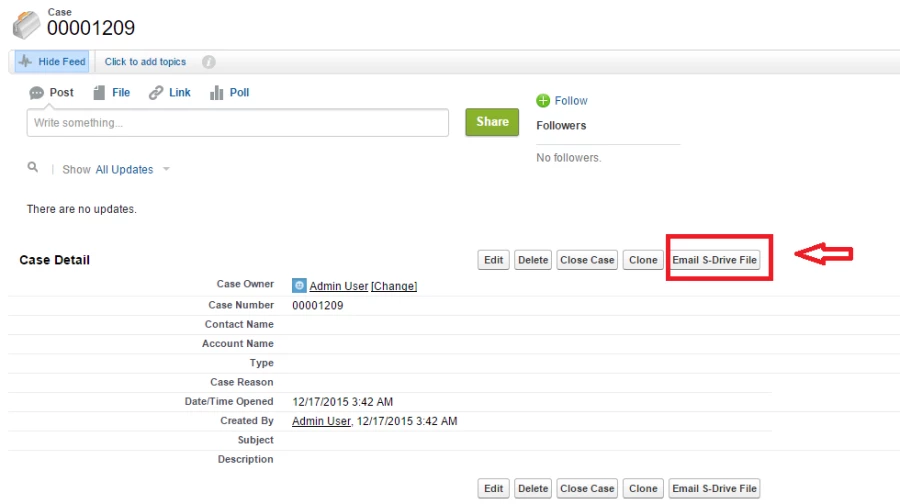
Task: Click the top Edit button
Action: coord(493,260)
